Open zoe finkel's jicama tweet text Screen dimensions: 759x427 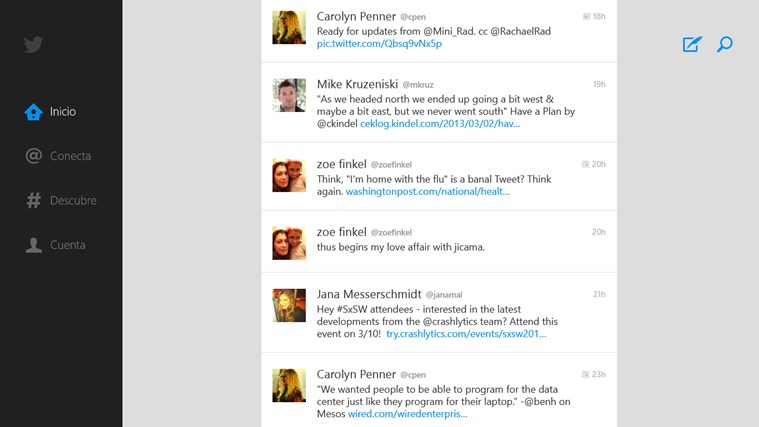400,246
